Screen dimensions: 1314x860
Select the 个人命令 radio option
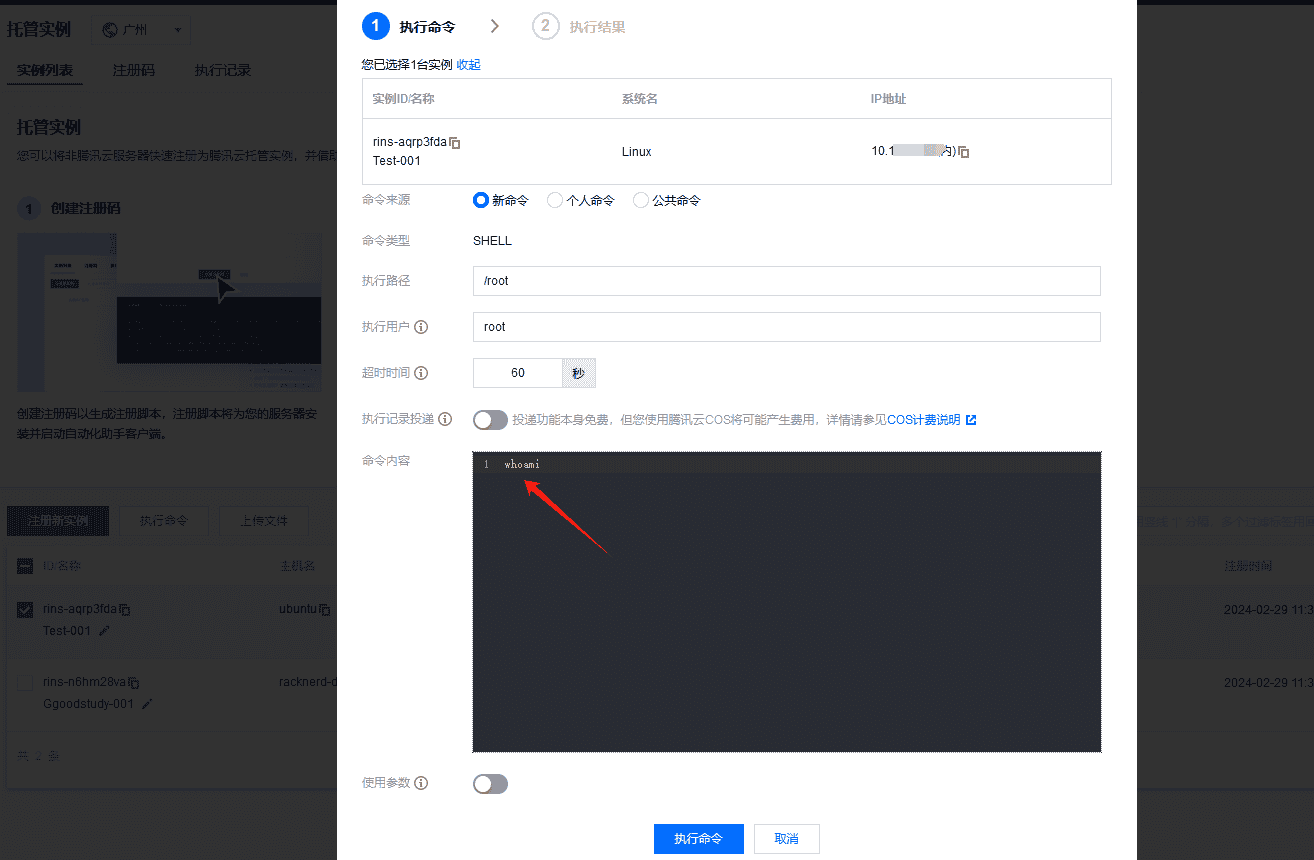[x=555, y=200]
